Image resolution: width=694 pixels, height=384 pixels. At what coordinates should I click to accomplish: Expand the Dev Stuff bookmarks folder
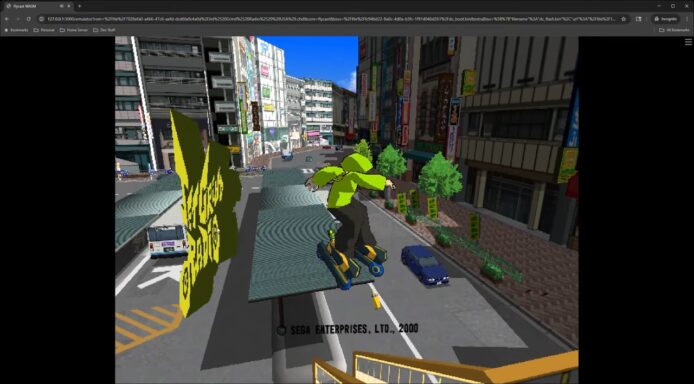pos(104,30)
